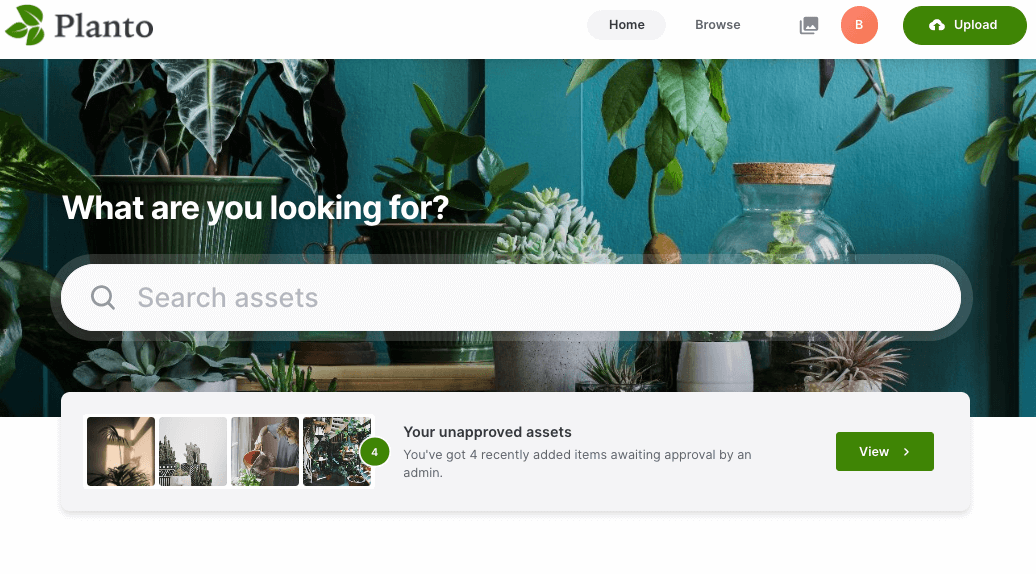The width and height of the screenshot is (1036, 574).
Task: Open the image collections icon
Action: (809, 26)
